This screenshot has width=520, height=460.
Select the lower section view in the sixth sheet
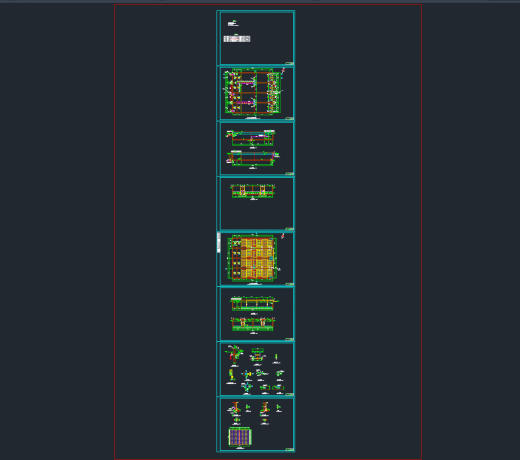click(253, 324)
